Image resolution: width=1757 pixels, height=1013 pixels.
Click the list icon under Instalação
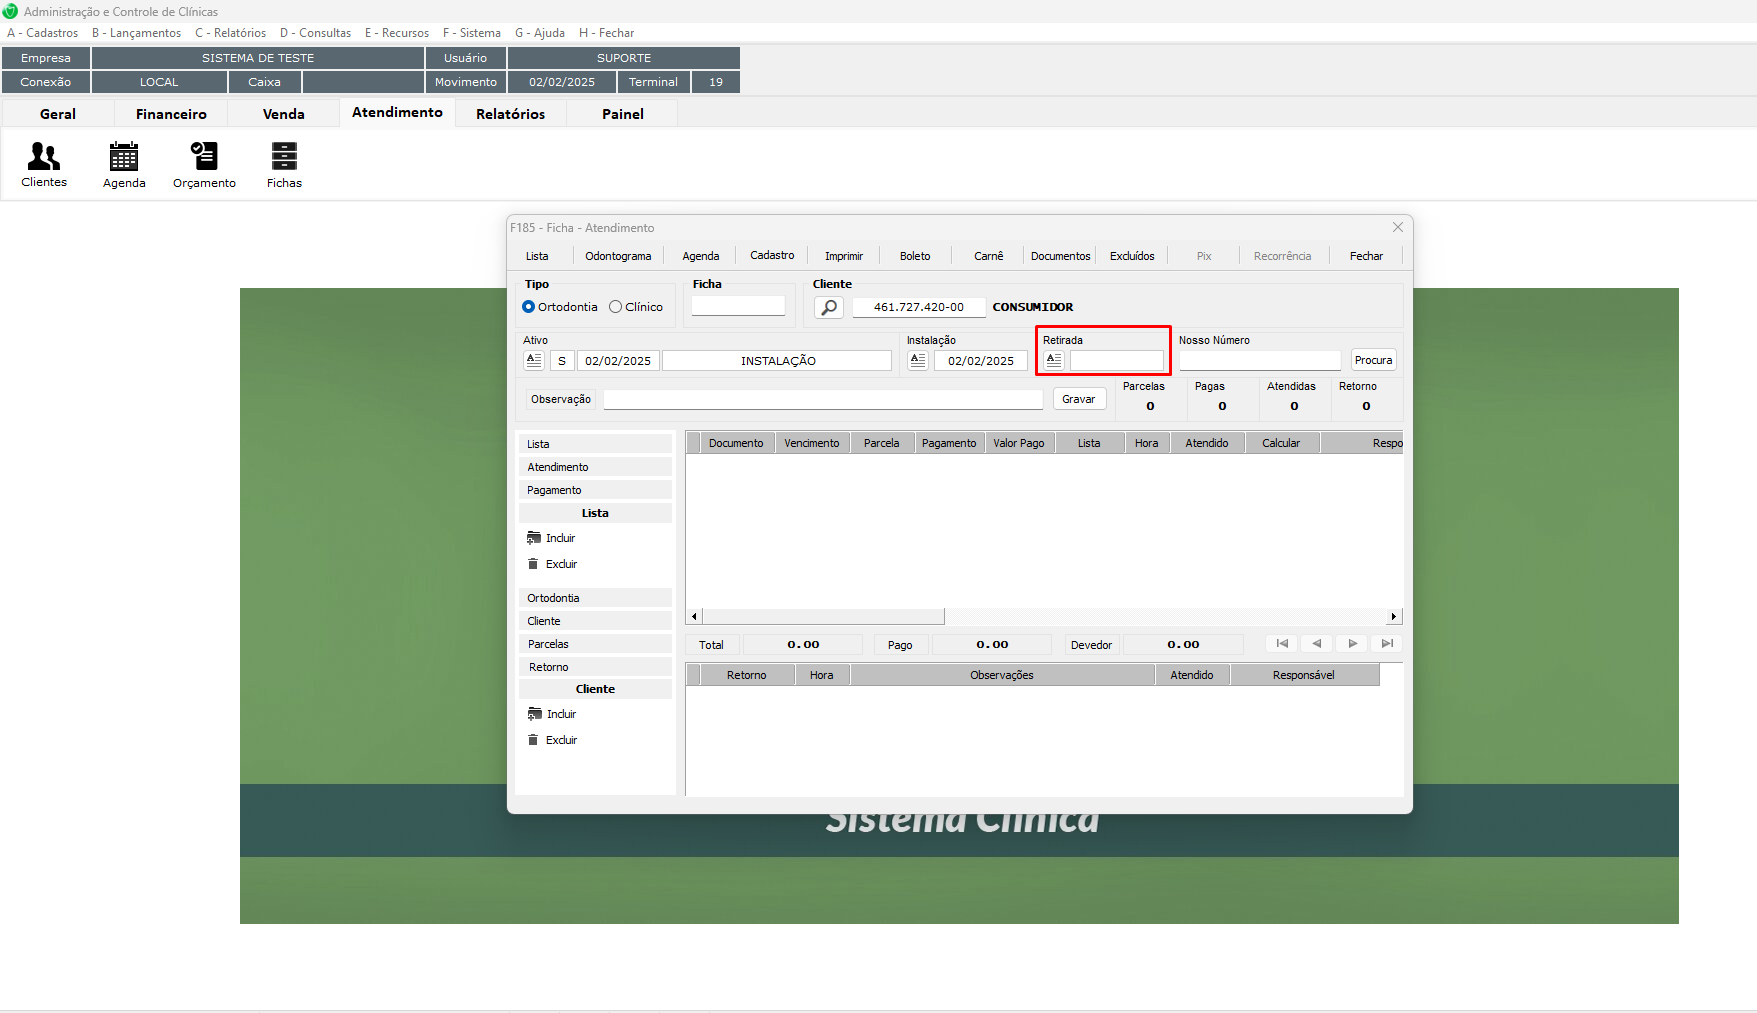coord(918,360)
